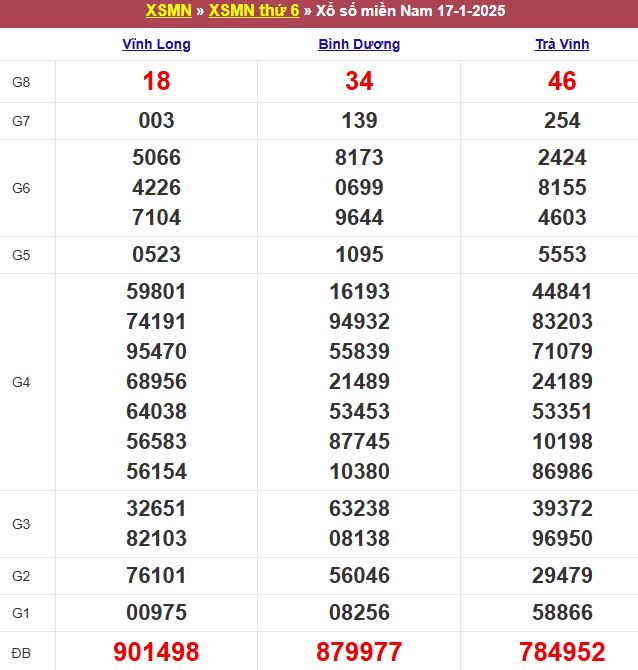638x670 pixels.
Task: Click G5 number 0523
Action: point(156,254)
